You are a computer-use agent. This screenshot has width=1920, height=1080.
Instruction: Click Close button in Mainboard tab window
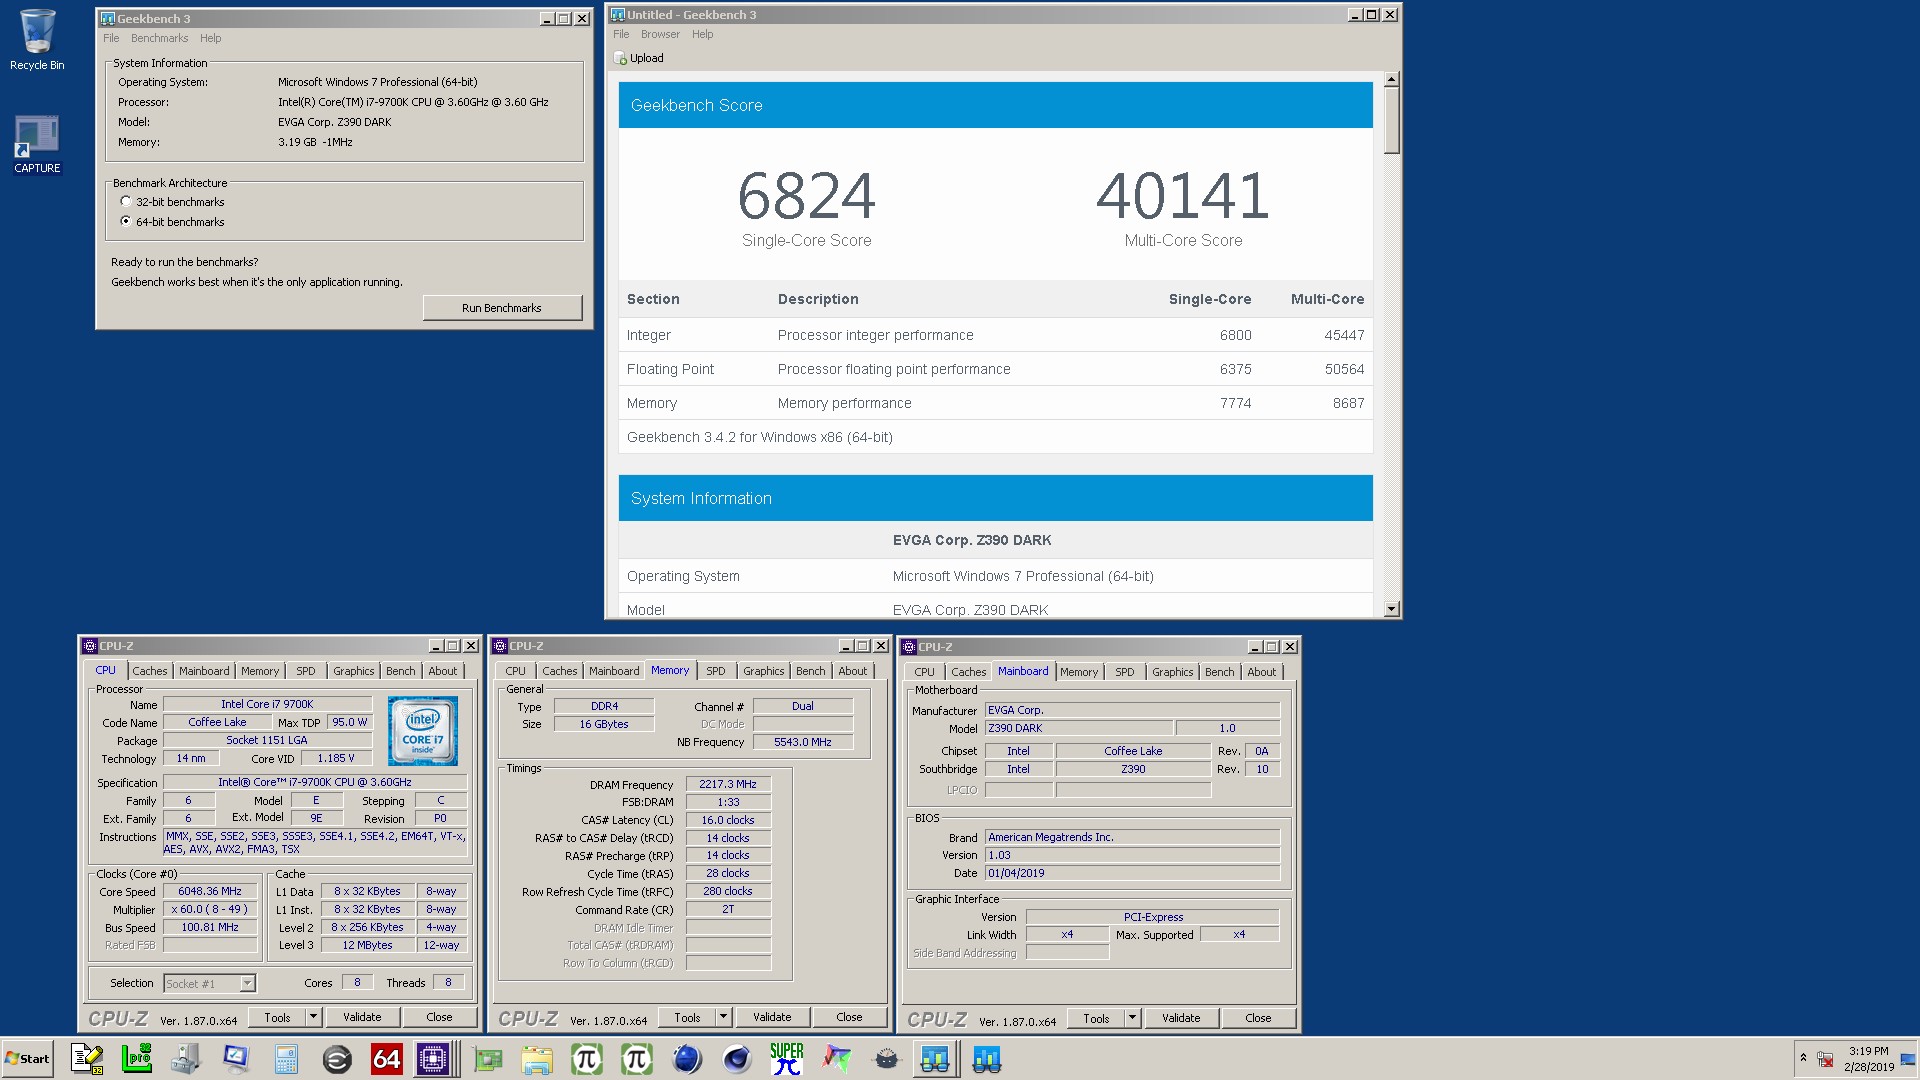pos(1258,1018)
